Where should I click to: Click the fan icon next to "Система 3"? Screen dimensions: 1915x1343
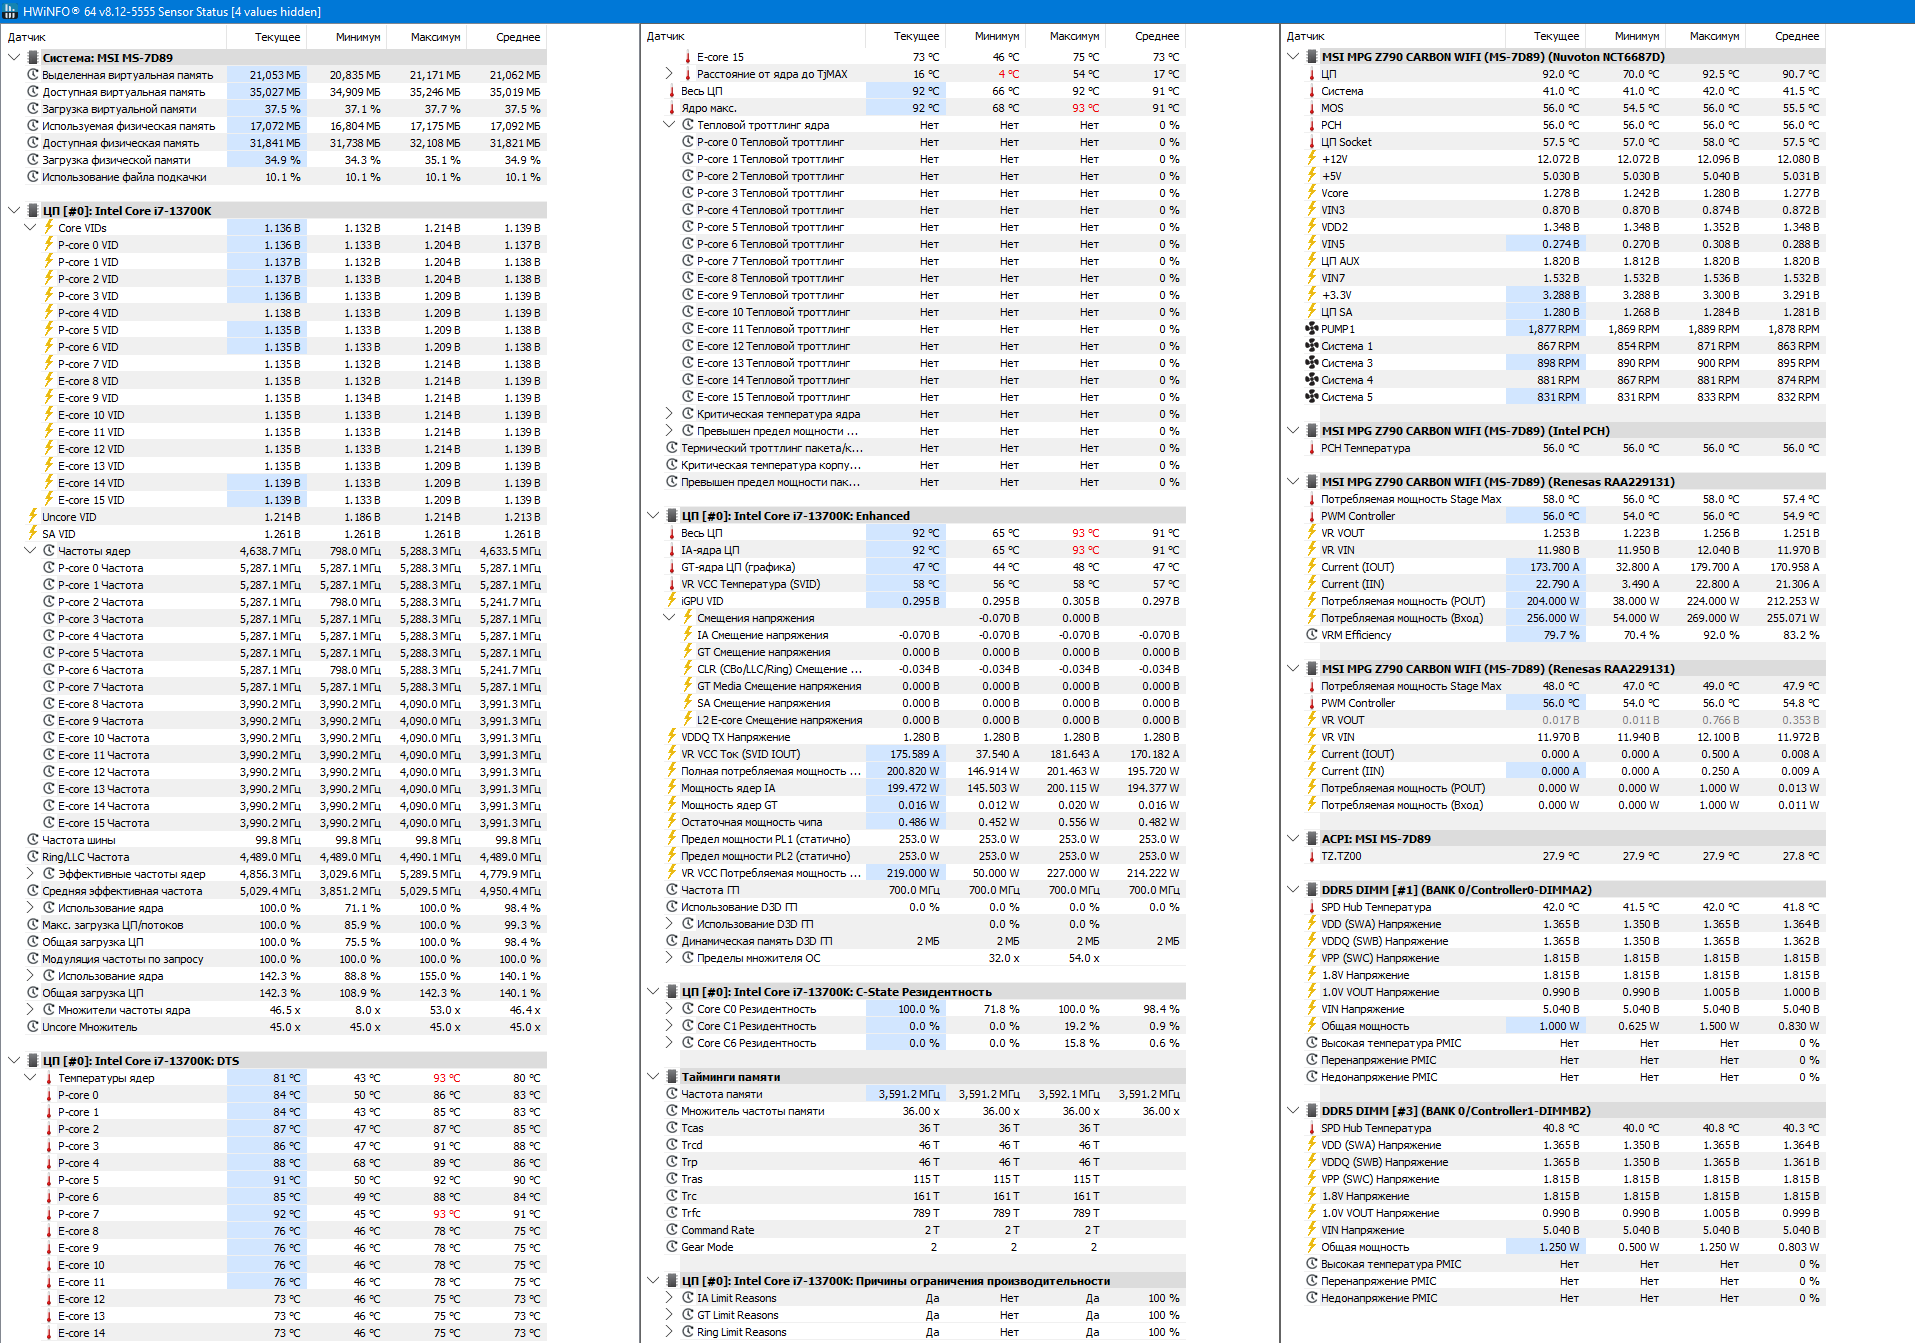1312,363
